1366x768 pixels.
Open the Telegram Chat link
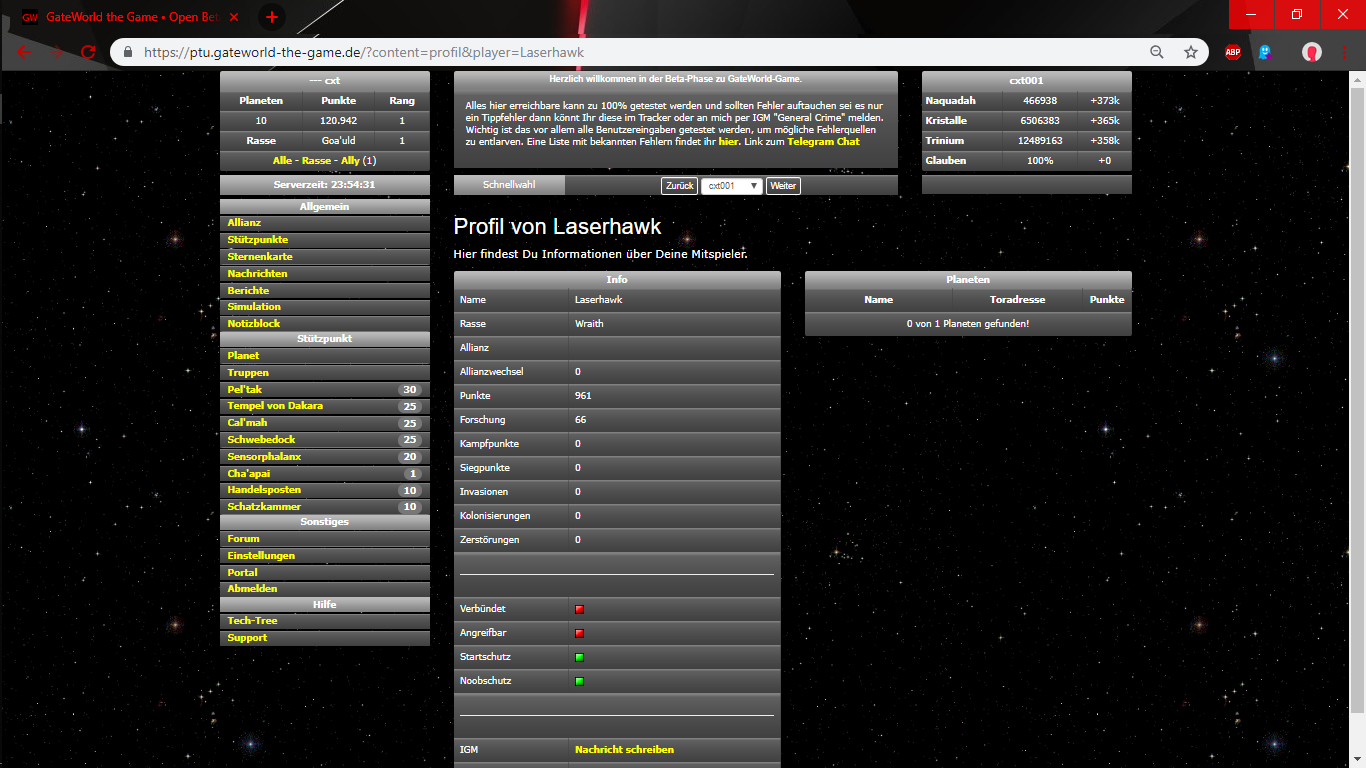[x=823, y=142]
